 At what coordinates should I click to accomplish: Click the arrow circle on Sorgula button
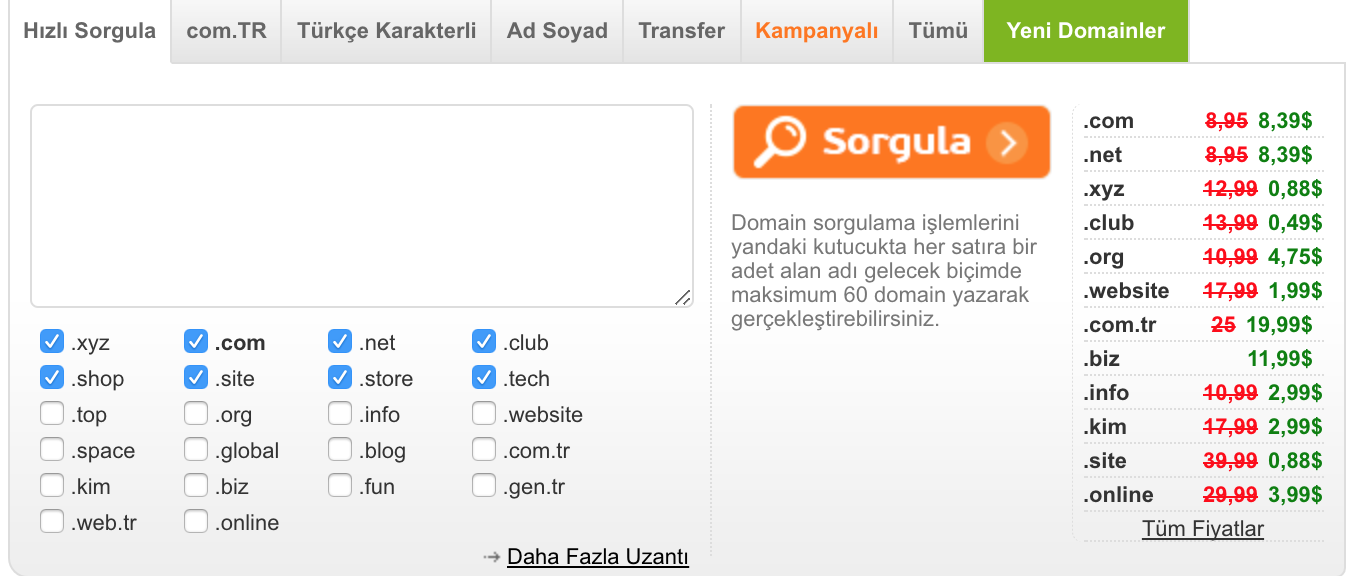1006,143
